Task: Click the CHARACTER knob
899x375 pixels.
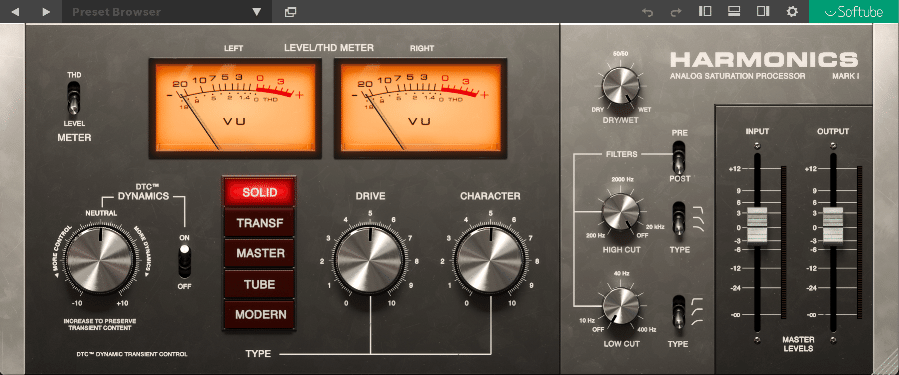Action: [x=490, y=260]
